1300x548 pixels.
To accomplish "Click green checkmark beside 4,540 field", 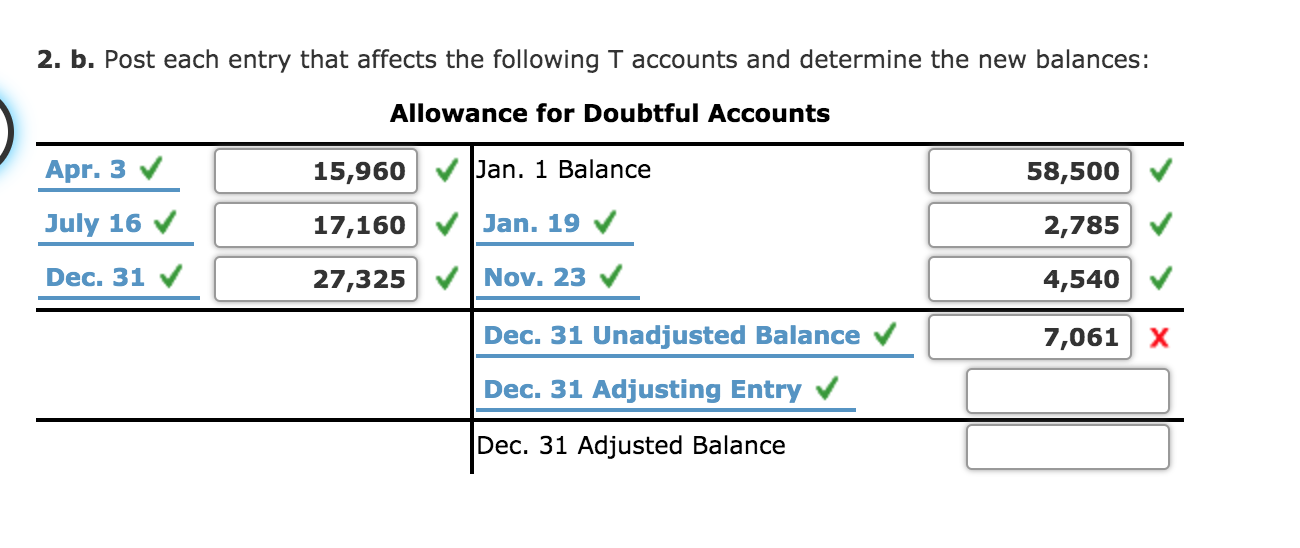I will pos(1160,279).
